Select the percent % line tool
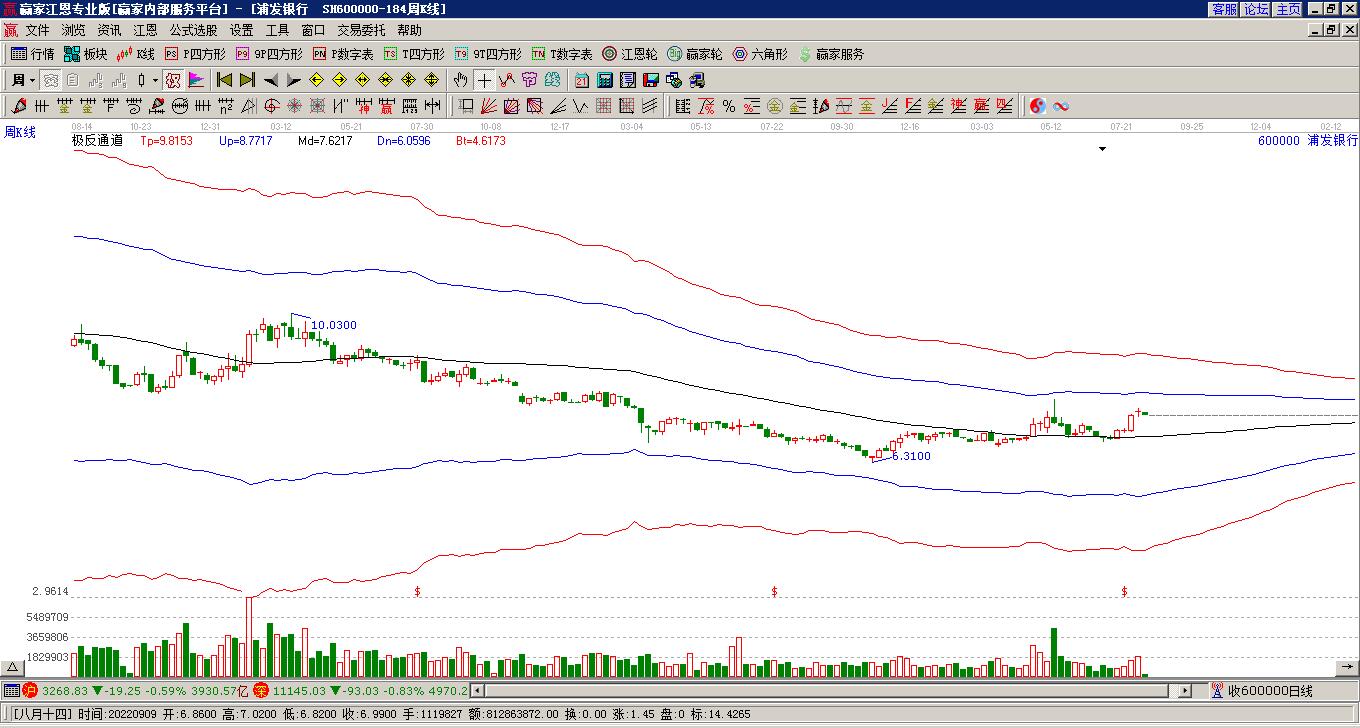The image size is (1360, 728). pyautogui.click(x=729, y=106)
